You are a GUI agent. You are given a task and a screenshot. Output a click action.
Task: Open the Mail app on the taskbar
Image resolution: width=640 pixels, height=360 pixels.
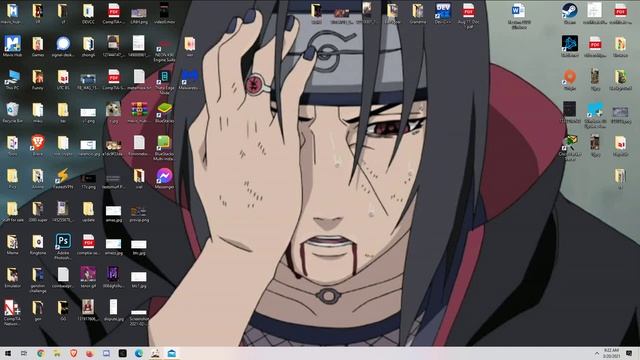171,353
